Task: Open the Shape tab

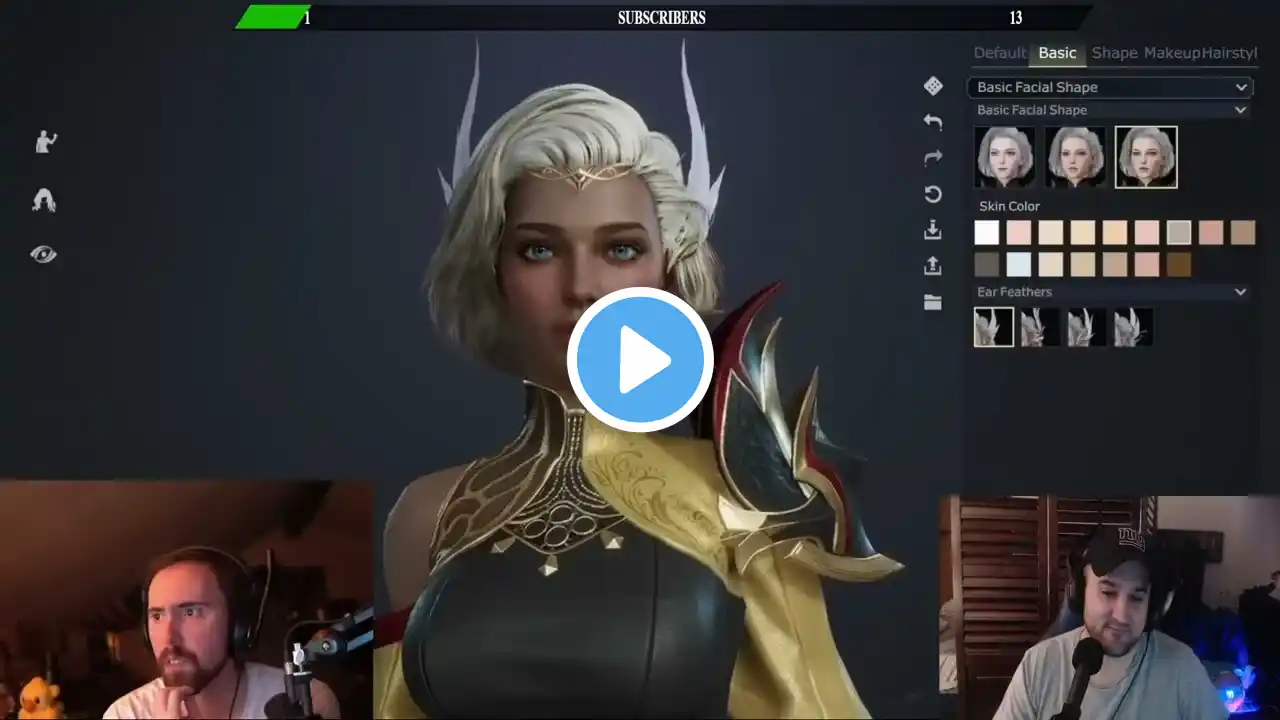Action: tap(1114, 53)
